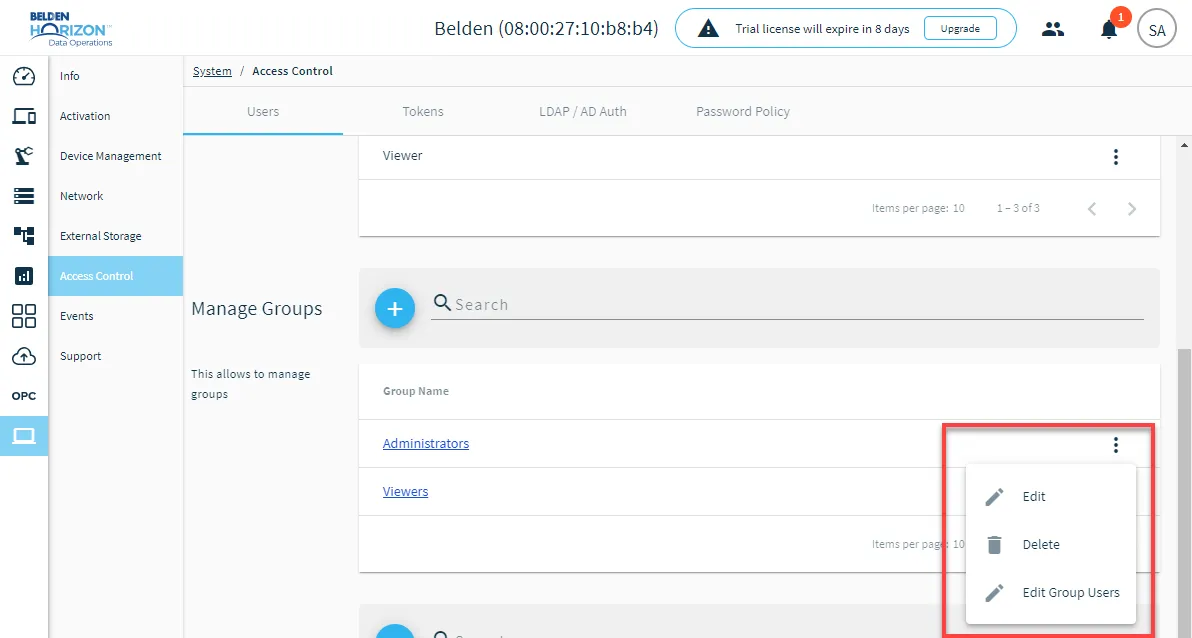Click the Upgrade button
This screenshot has width=1192, height=638.
pyautogui.click(x=960, y=29)
